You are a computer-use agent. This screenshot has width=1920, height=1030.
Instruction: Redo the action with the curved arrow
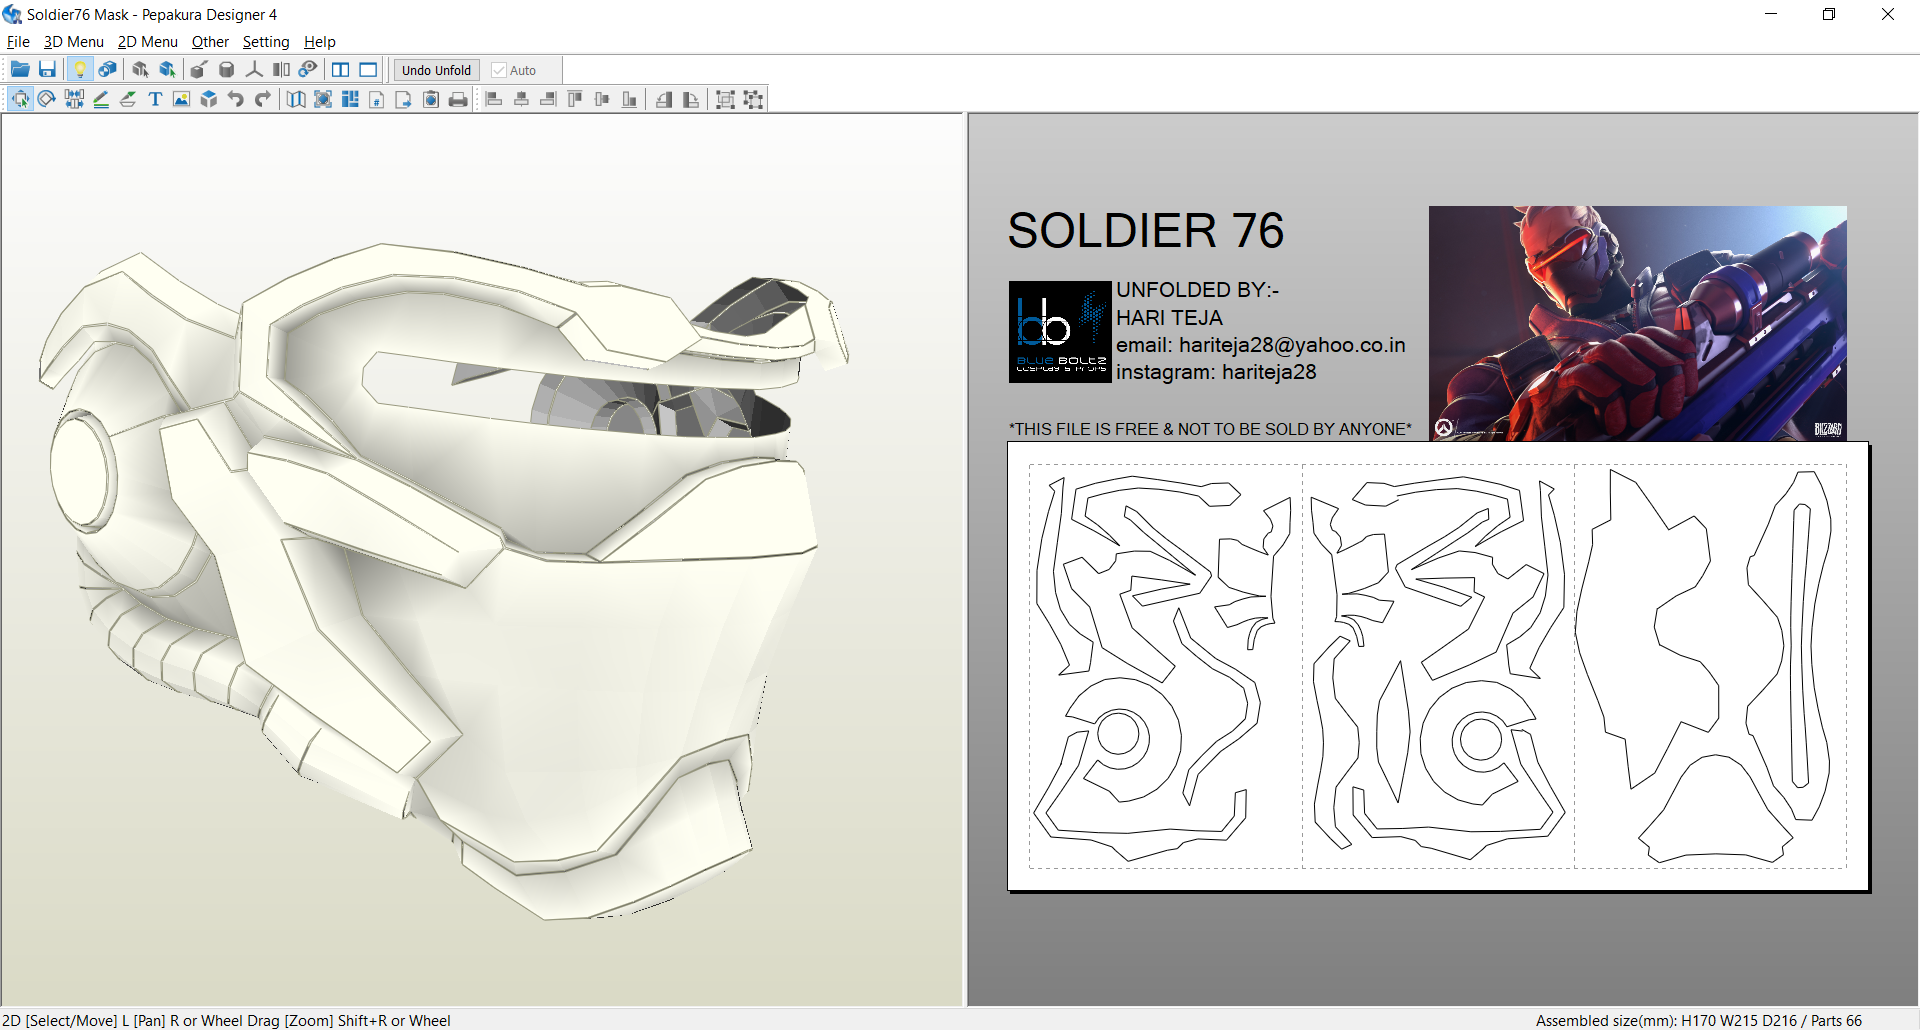point(263,99)
